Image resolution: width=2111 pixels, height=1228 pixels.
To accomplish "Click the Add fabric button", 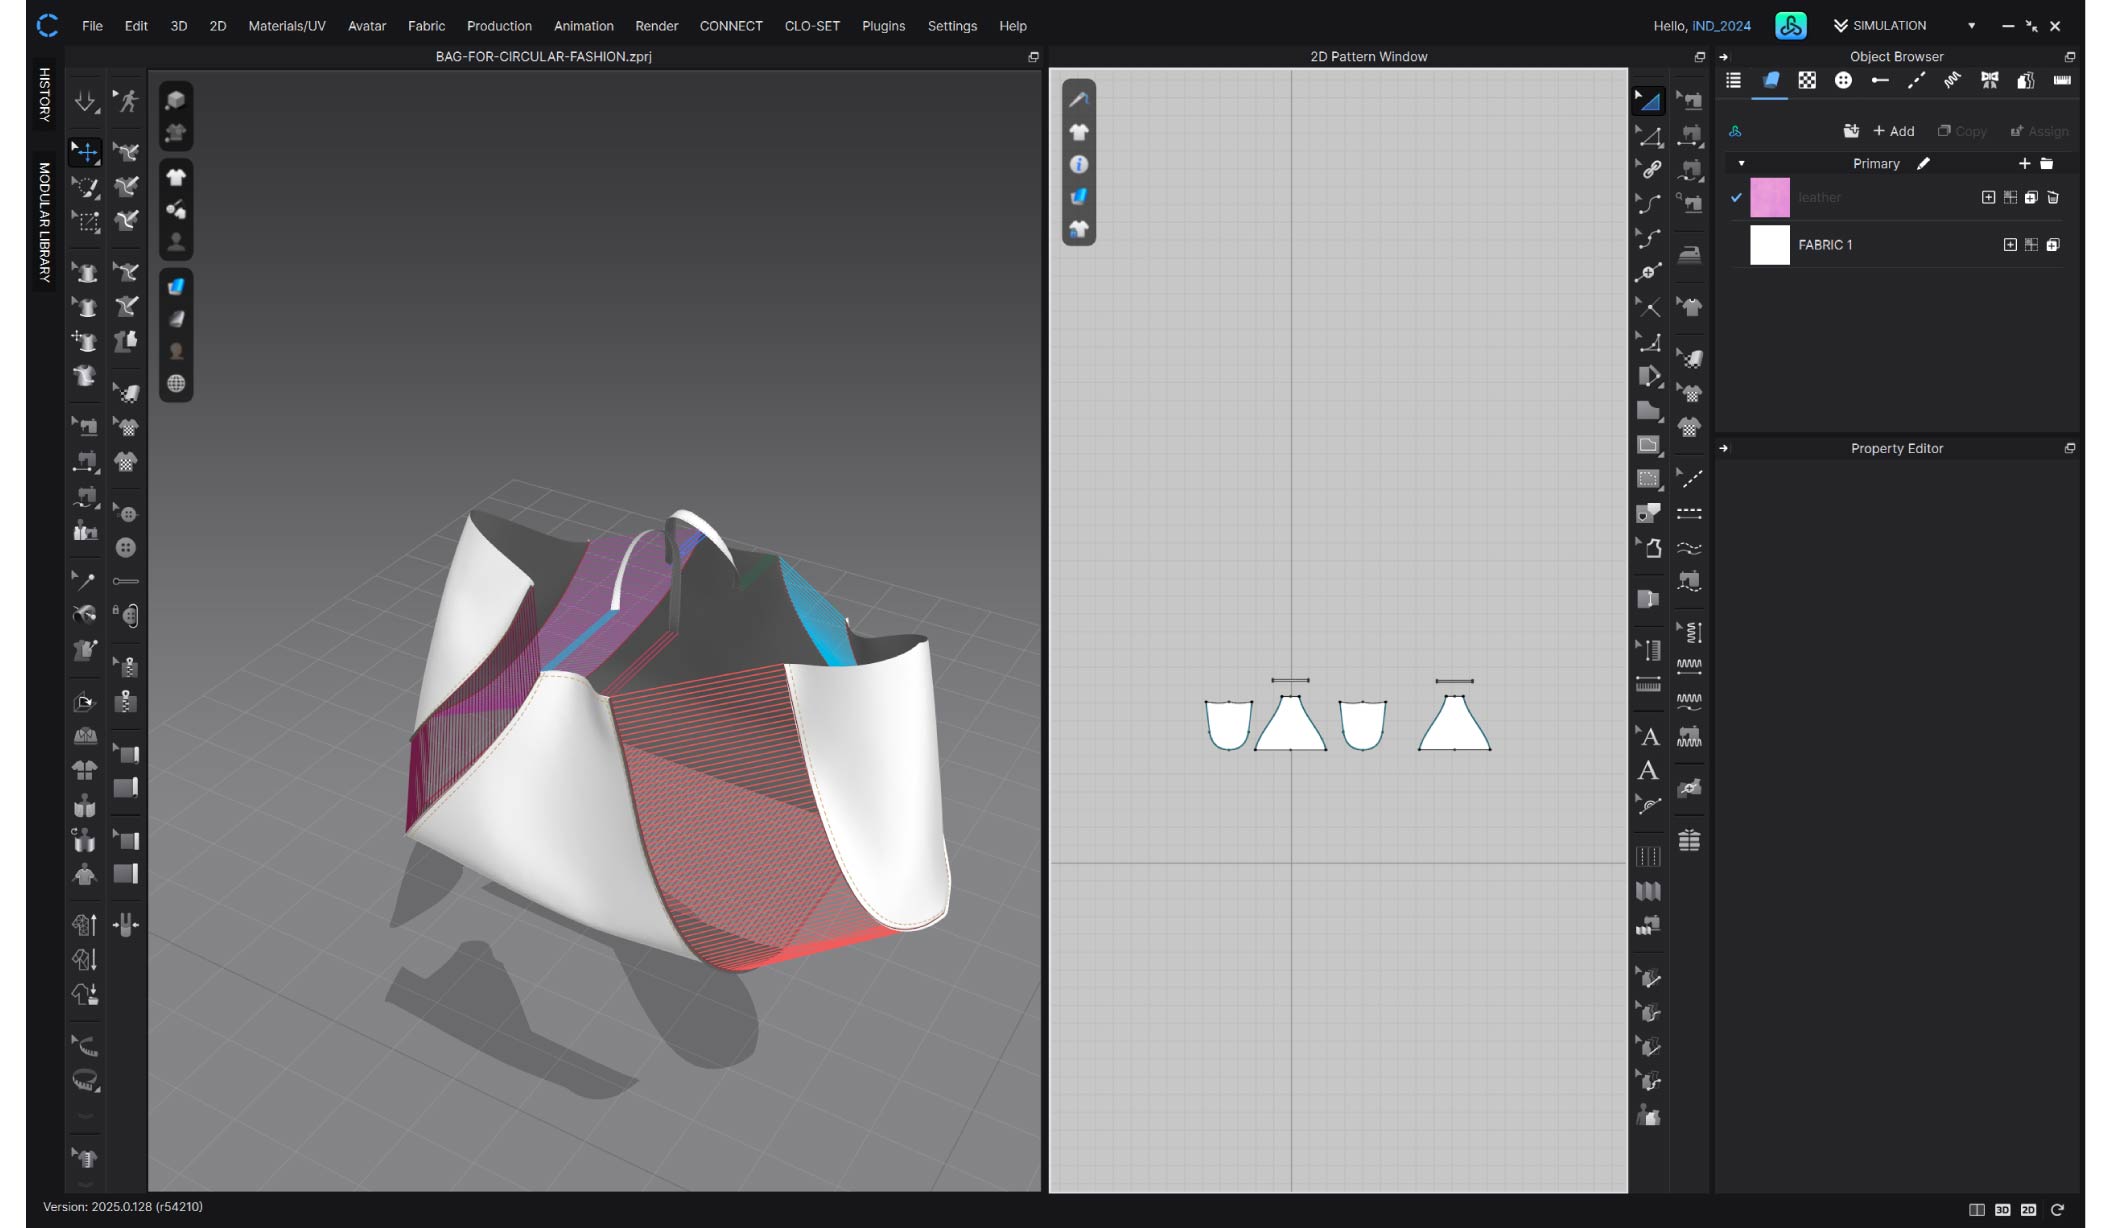I will [x=1893, y=131].
